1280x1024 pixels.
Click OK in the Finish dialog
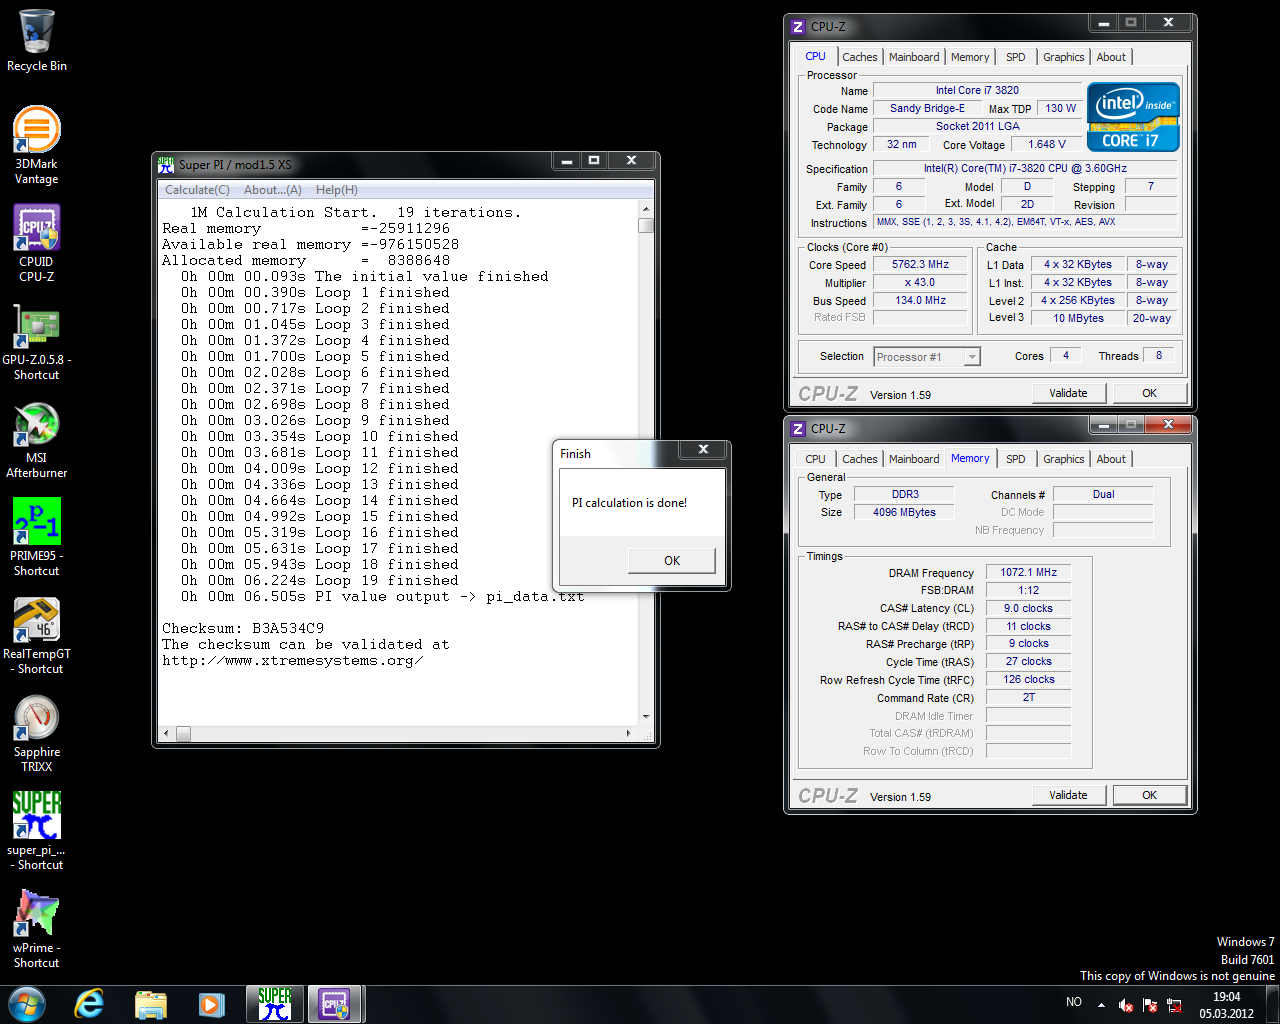tap(672, 561)
